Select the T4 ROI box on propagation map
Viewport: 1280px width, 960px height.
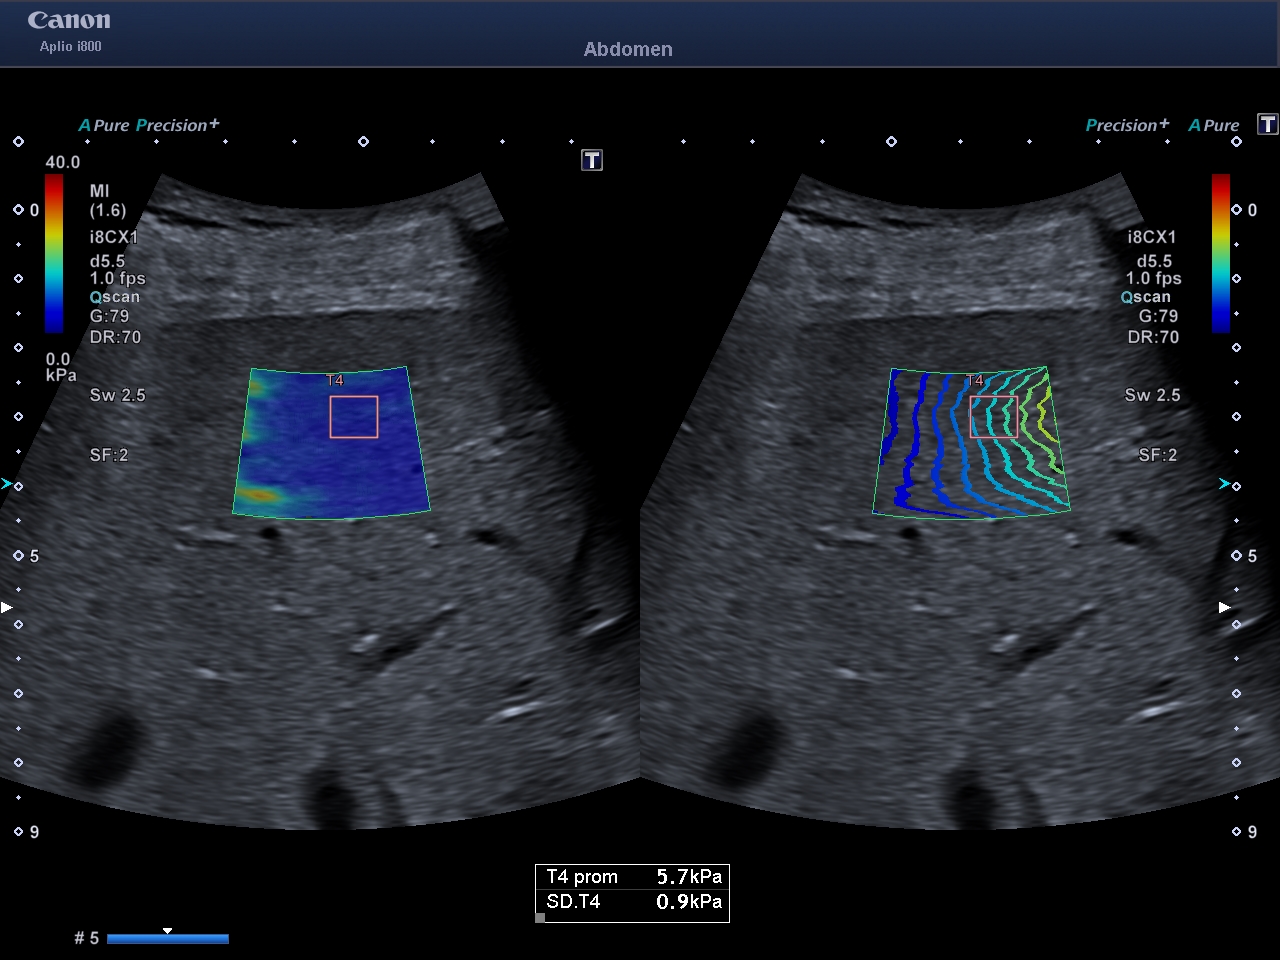pyautogui.click(x=993, y=417)
